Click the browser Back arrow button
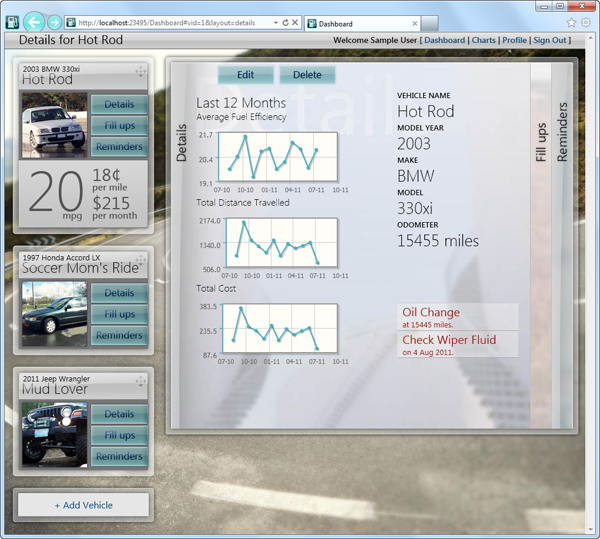This screenshot has width=600, height=539. [x=34, y=22]
